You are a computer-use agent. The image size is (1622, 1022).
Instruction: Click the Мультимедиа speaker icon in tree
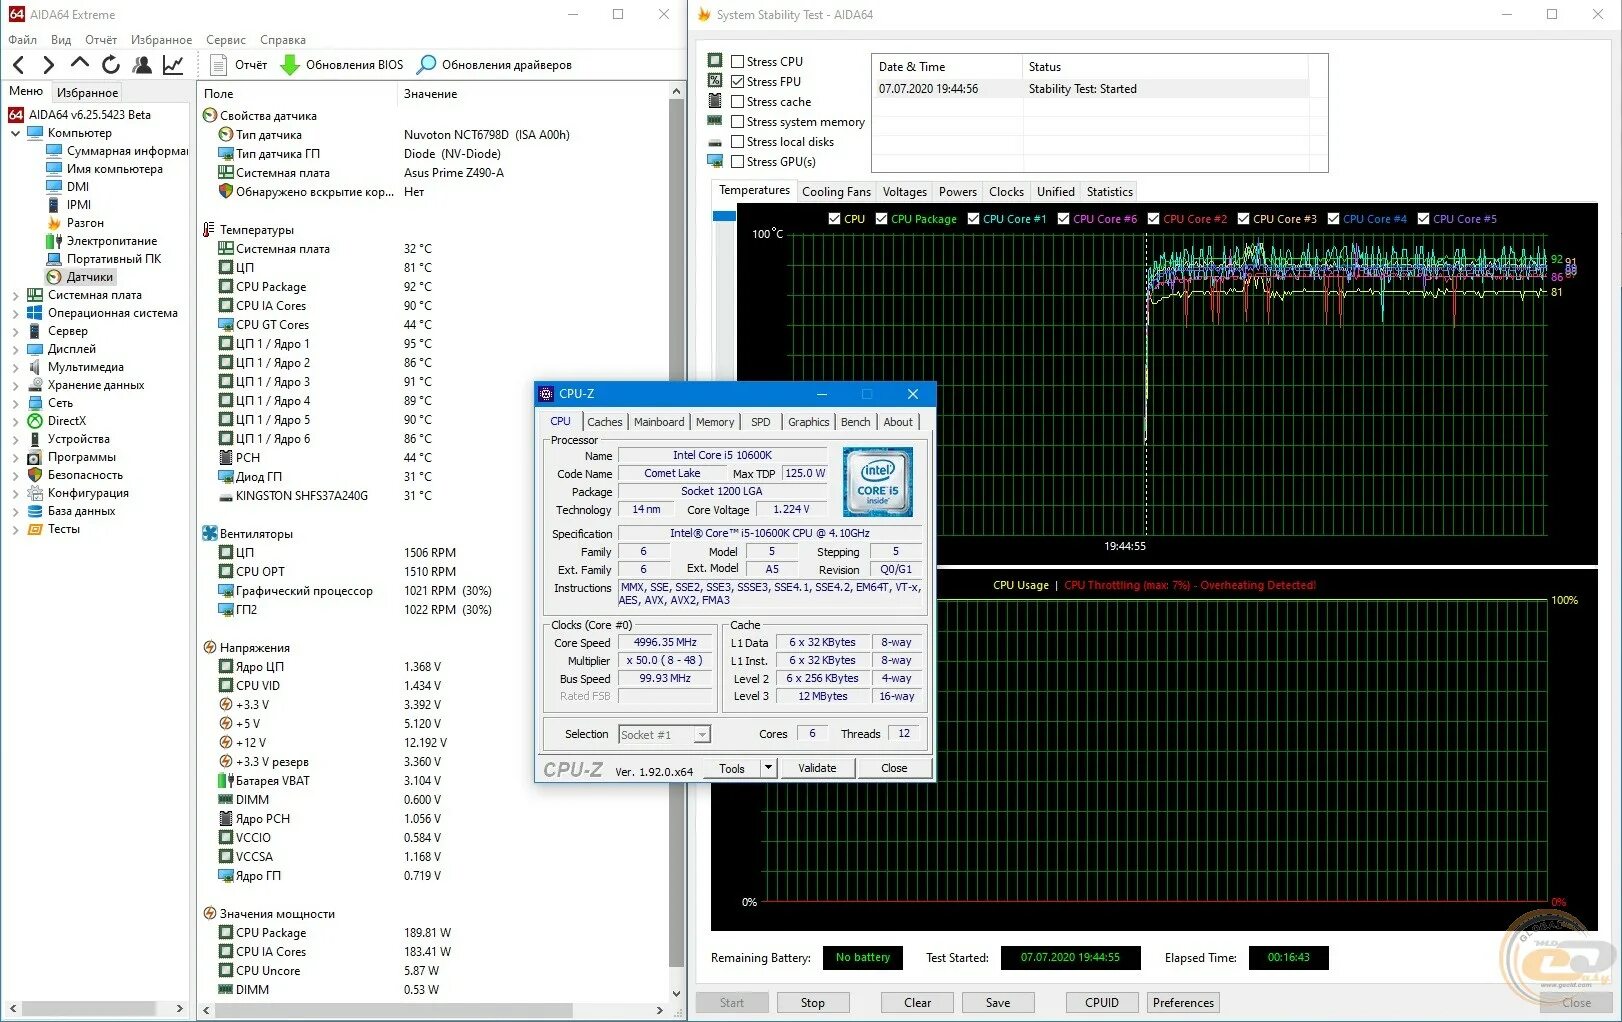[x=35, y=367]
